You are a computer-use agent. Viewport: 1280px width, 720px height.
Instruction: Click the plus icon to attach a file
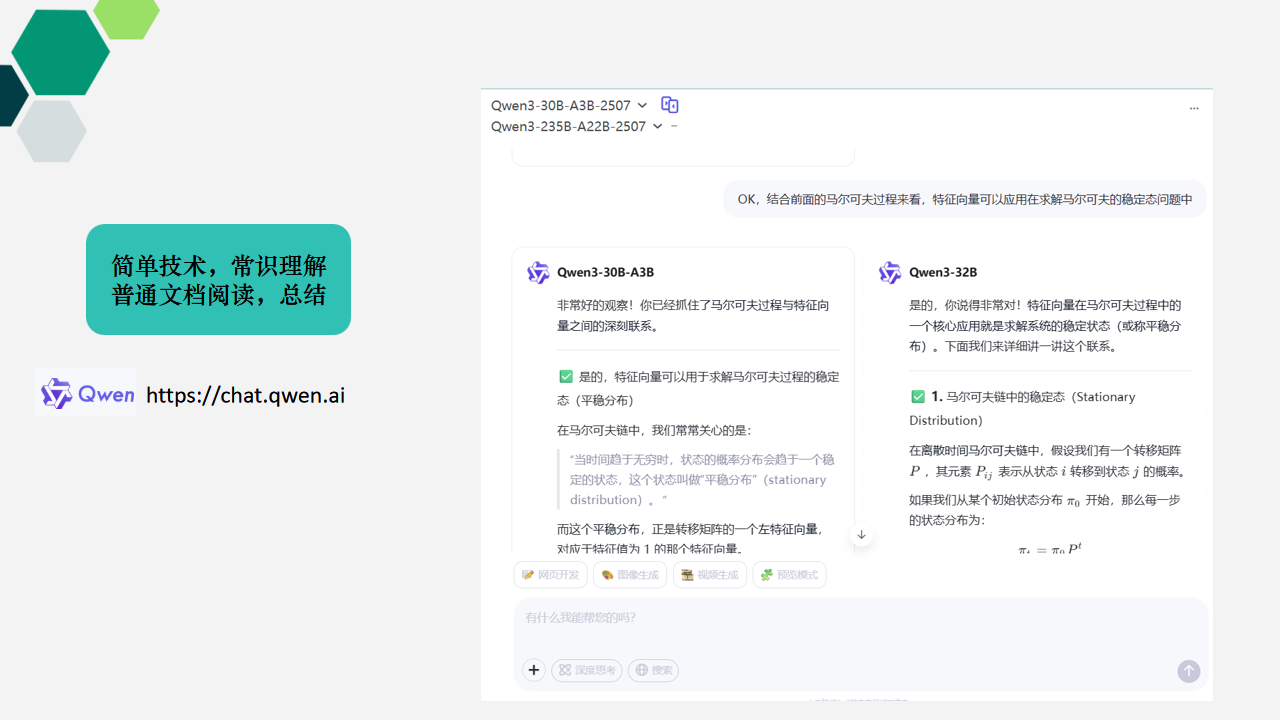coord(533,670)
